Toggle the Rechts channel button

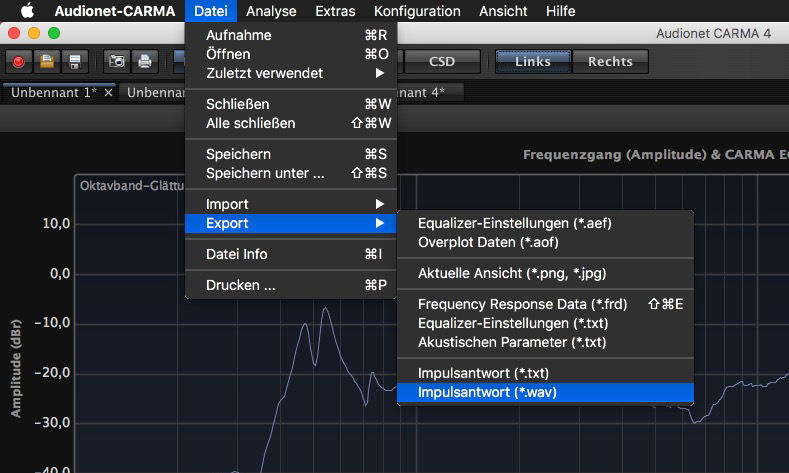click(x=610, y=61)
